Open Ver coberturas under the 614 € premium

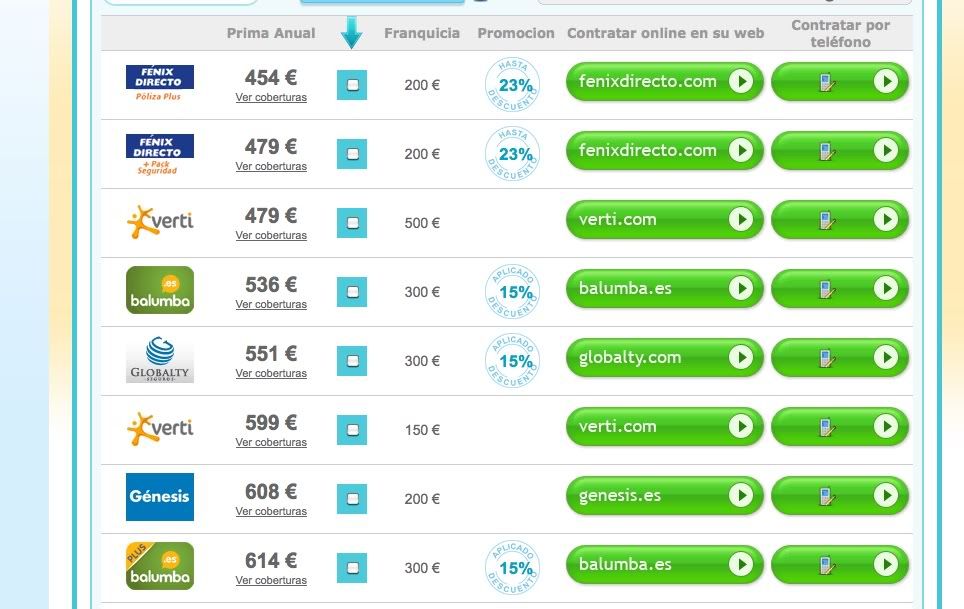pos(271,580)
